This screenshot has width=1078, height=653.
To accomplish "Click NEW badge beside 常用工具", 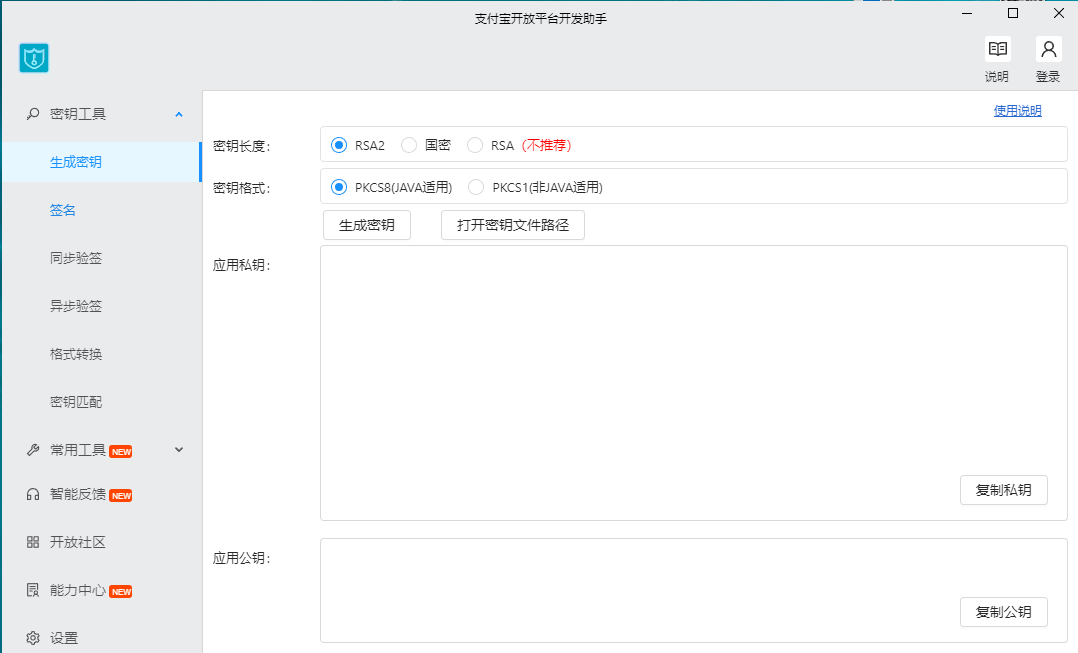I will pos(121,452).
